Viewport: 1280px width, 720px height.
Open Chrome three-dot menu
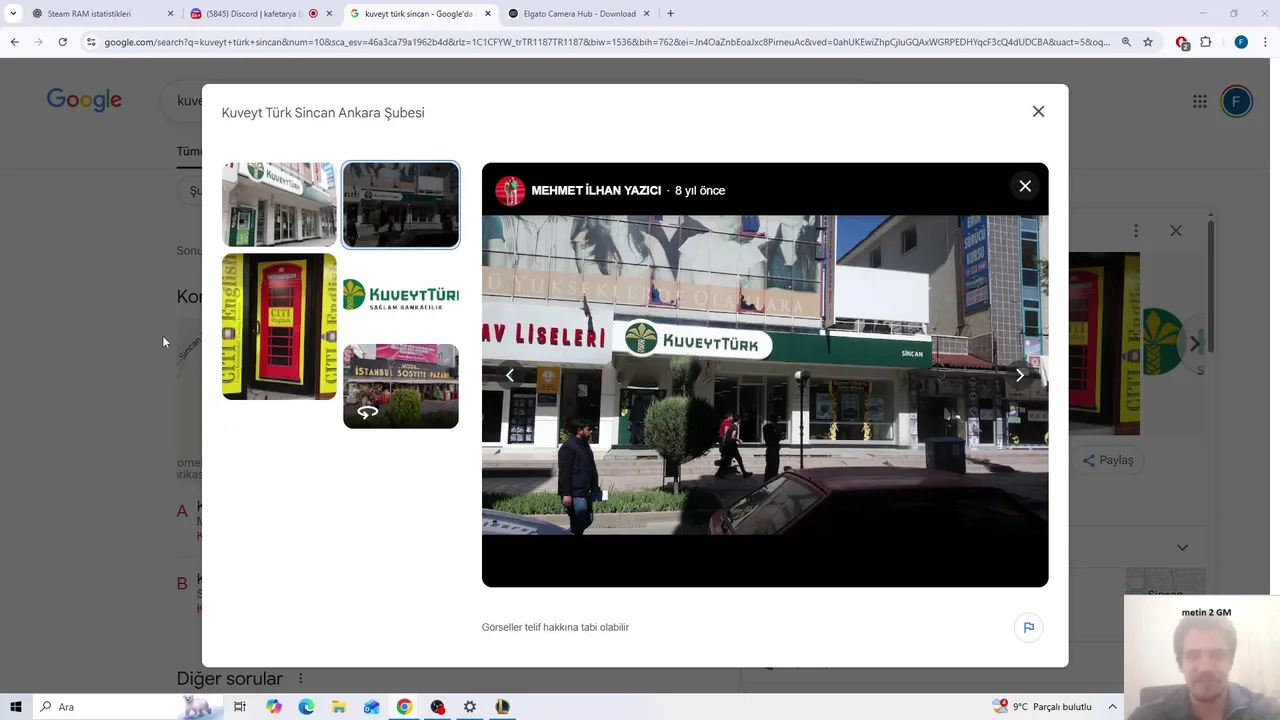[x=1266, y=42]
